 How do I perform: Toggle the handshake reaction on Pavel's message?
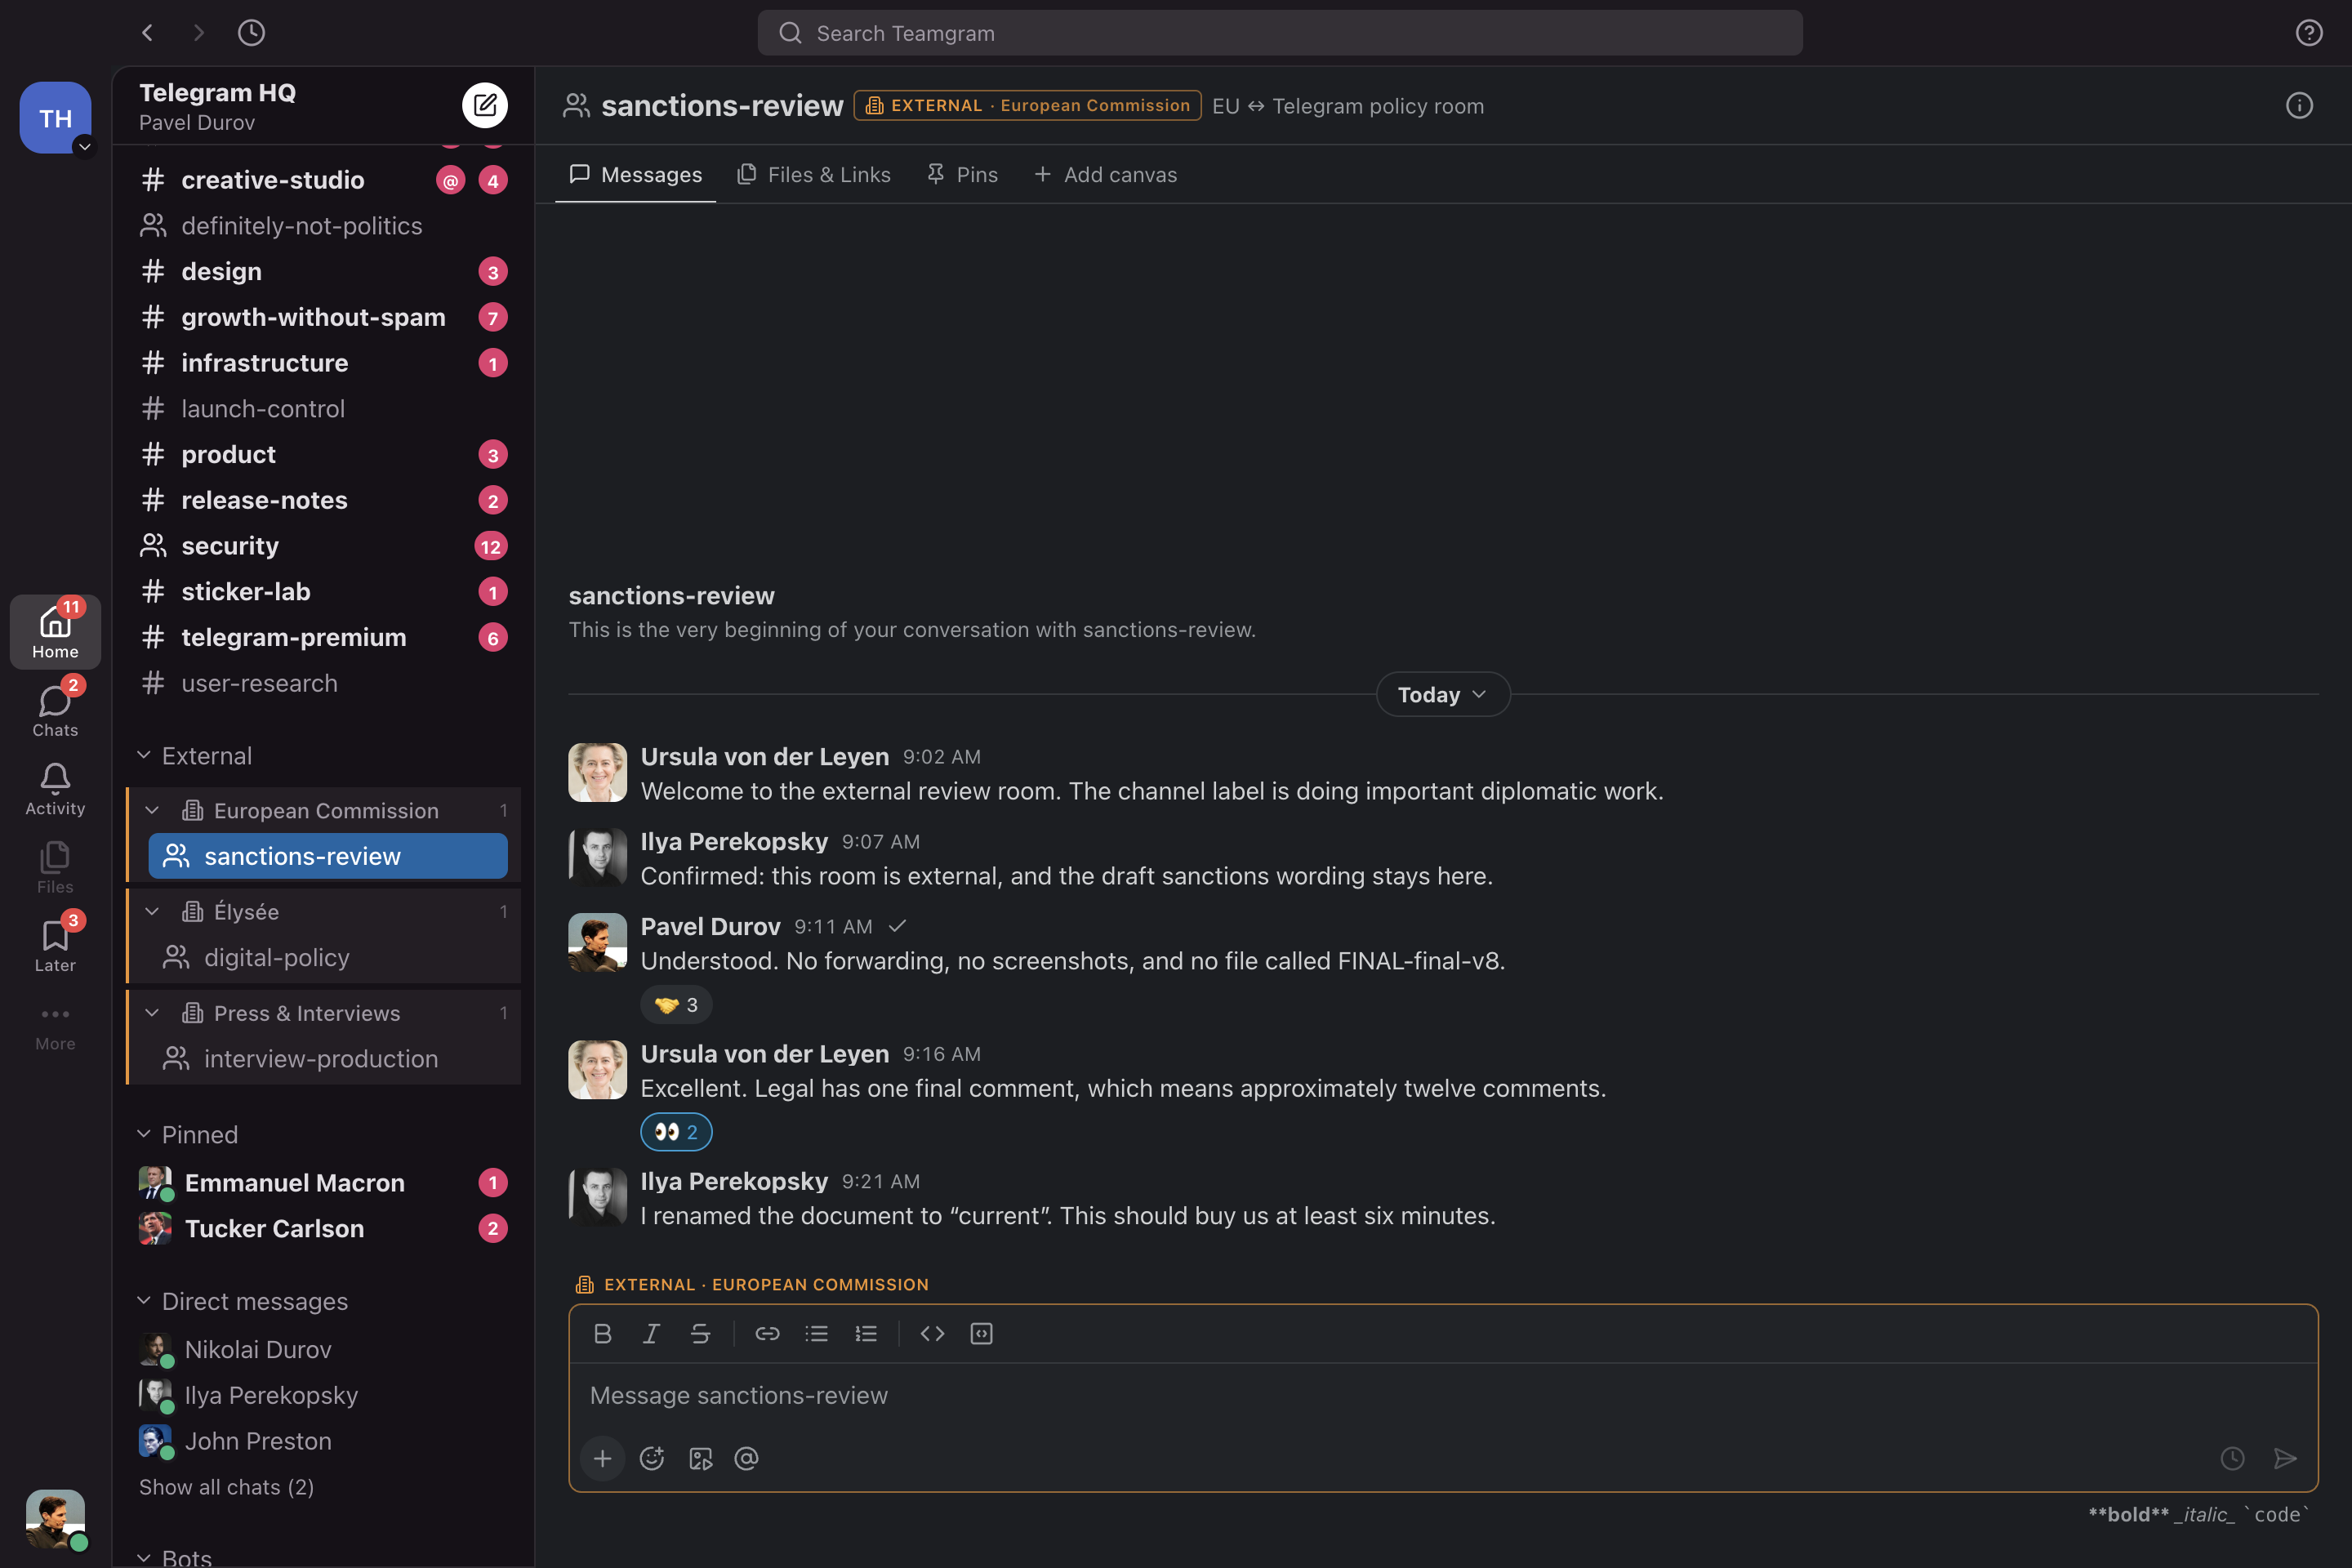[676, 1004]
